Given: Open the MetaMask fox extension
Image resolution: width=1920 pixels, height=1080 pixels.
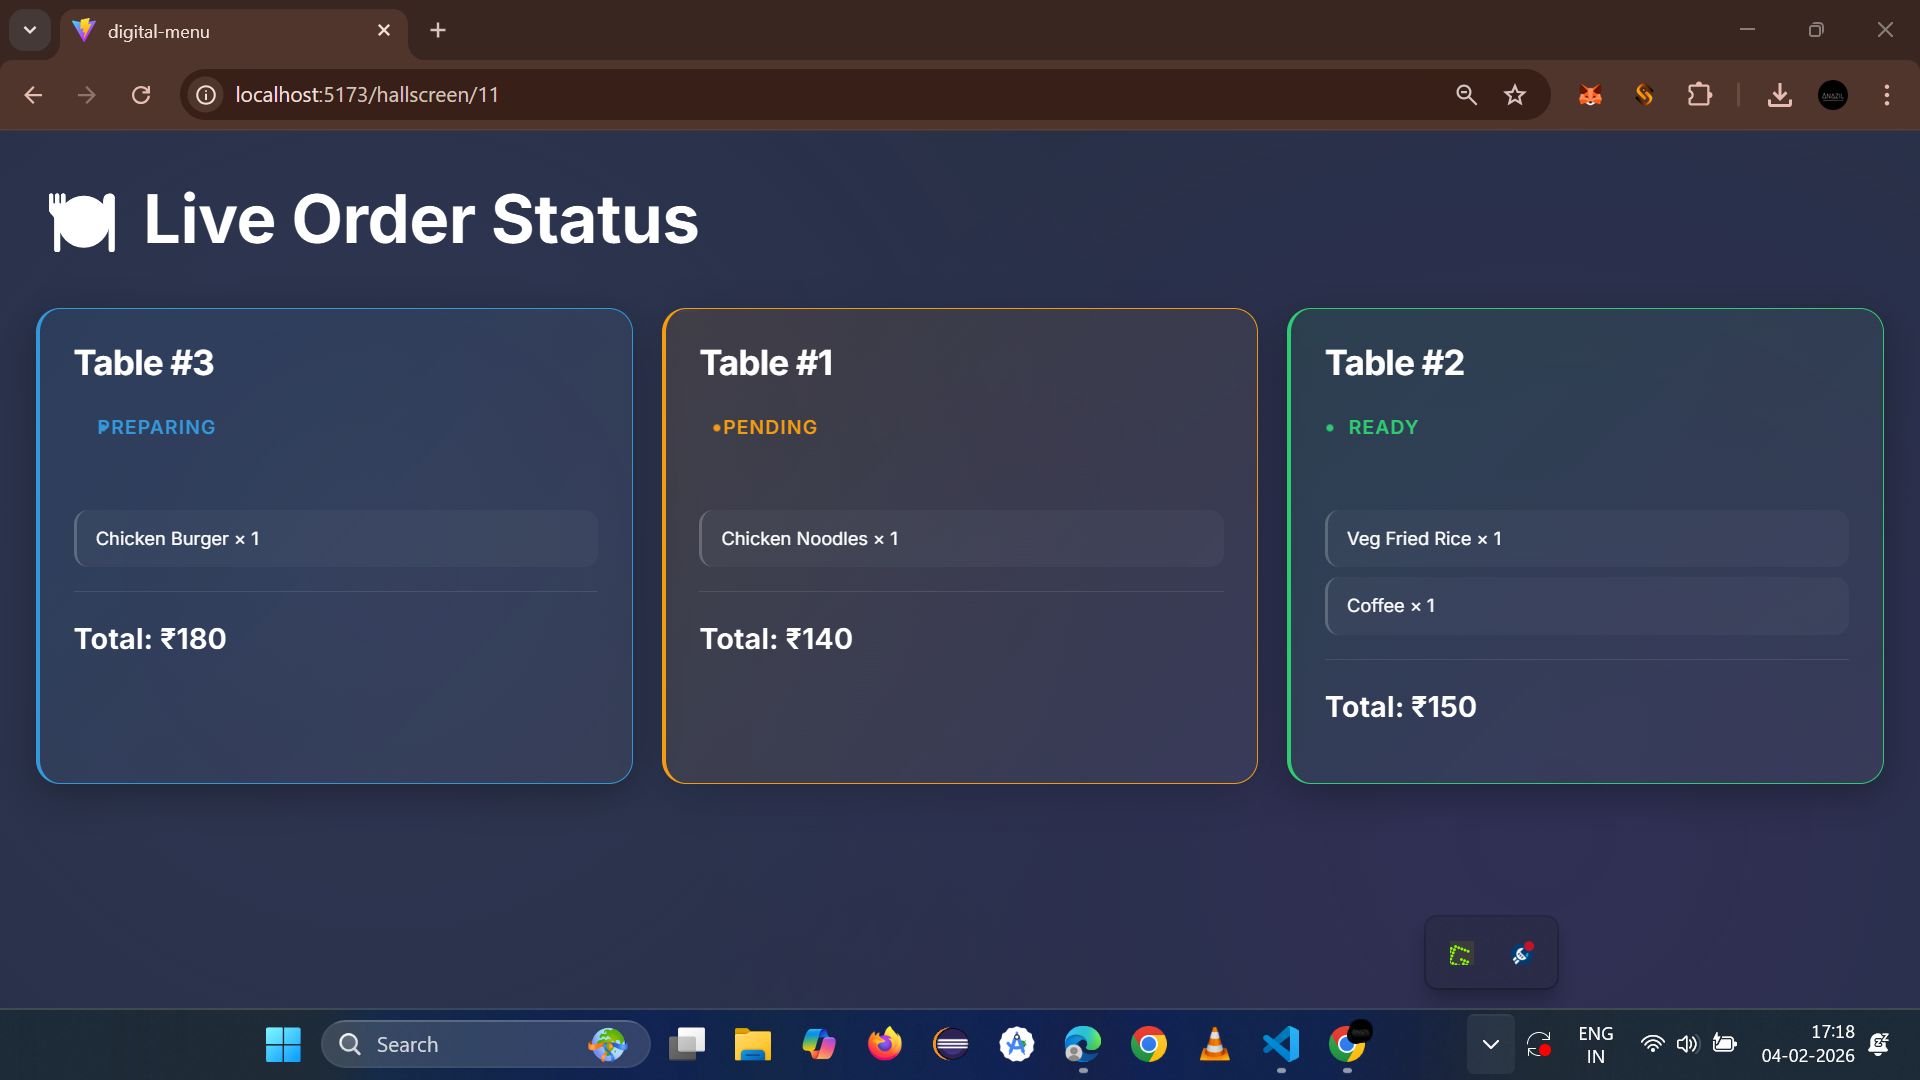Looking at the screenshot, I should [1590, 95].
